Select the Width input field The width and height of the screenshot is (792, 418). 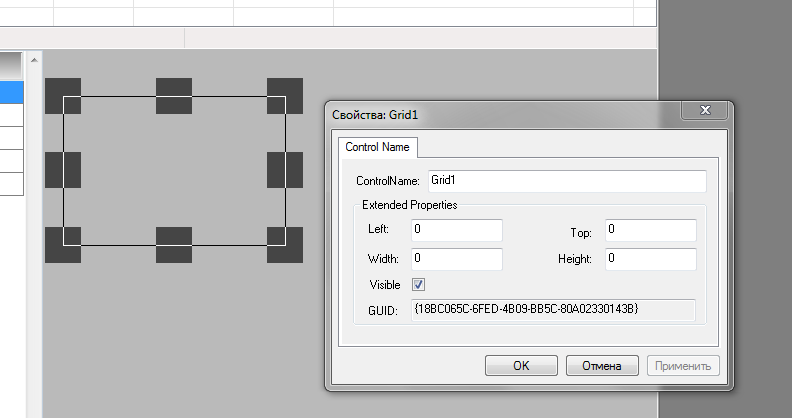pyautogui.click(x=456, y=259)
